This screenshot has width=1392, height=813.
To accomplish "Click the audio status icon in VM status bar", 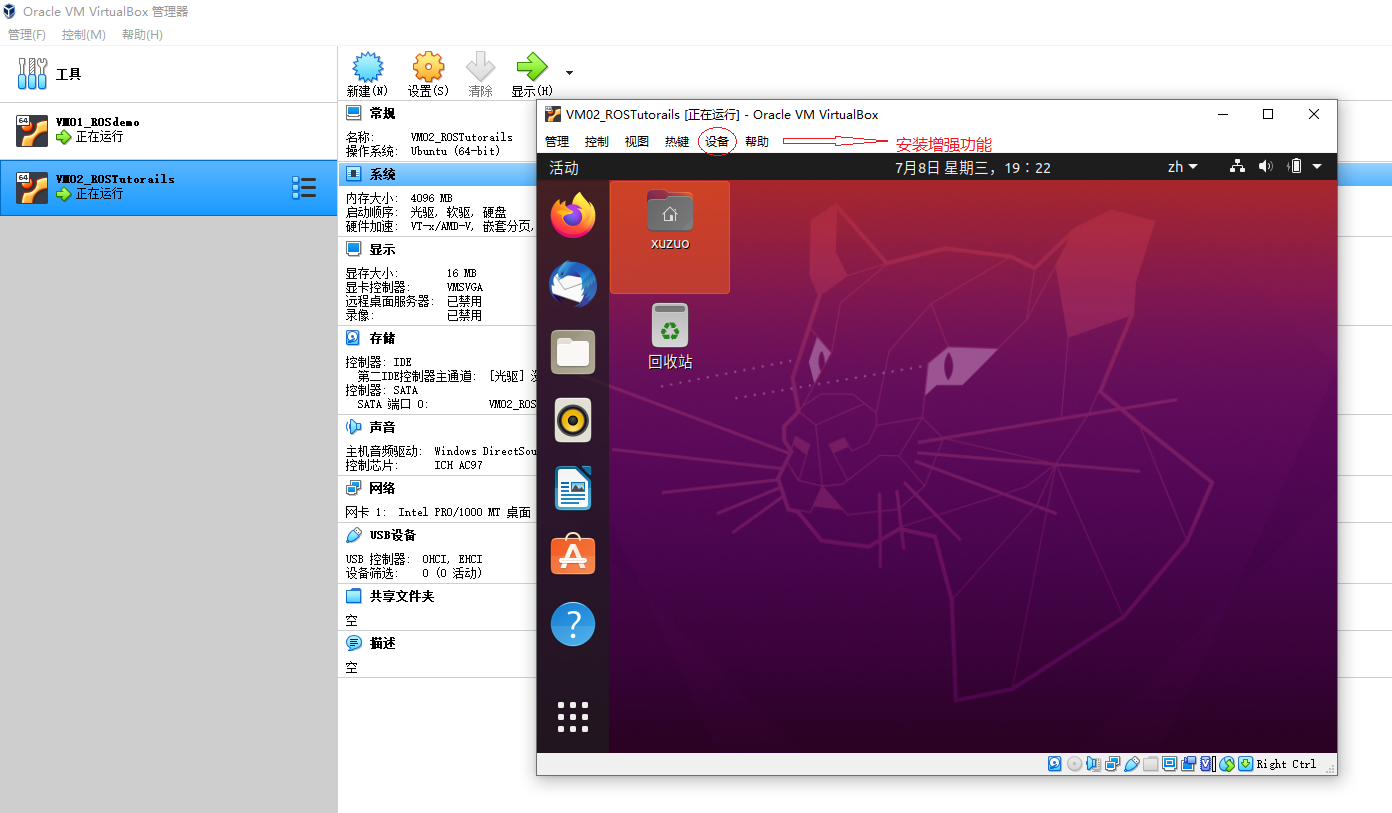I will click(1094, 764).
